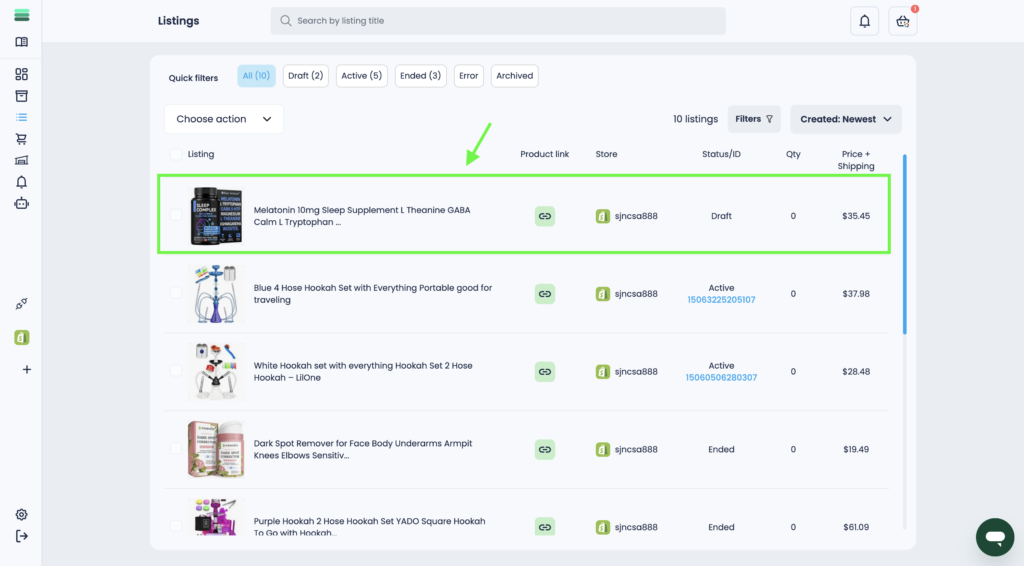Tick the select-all checkbox next to Listing header
This screenshot has height=566, width=1024.
pos(176,154)
